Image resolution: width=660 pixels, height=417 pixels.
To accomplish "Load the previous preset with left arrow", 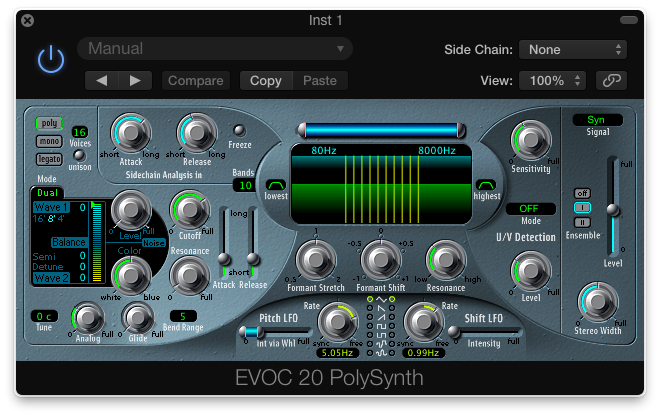I will 101,80.
